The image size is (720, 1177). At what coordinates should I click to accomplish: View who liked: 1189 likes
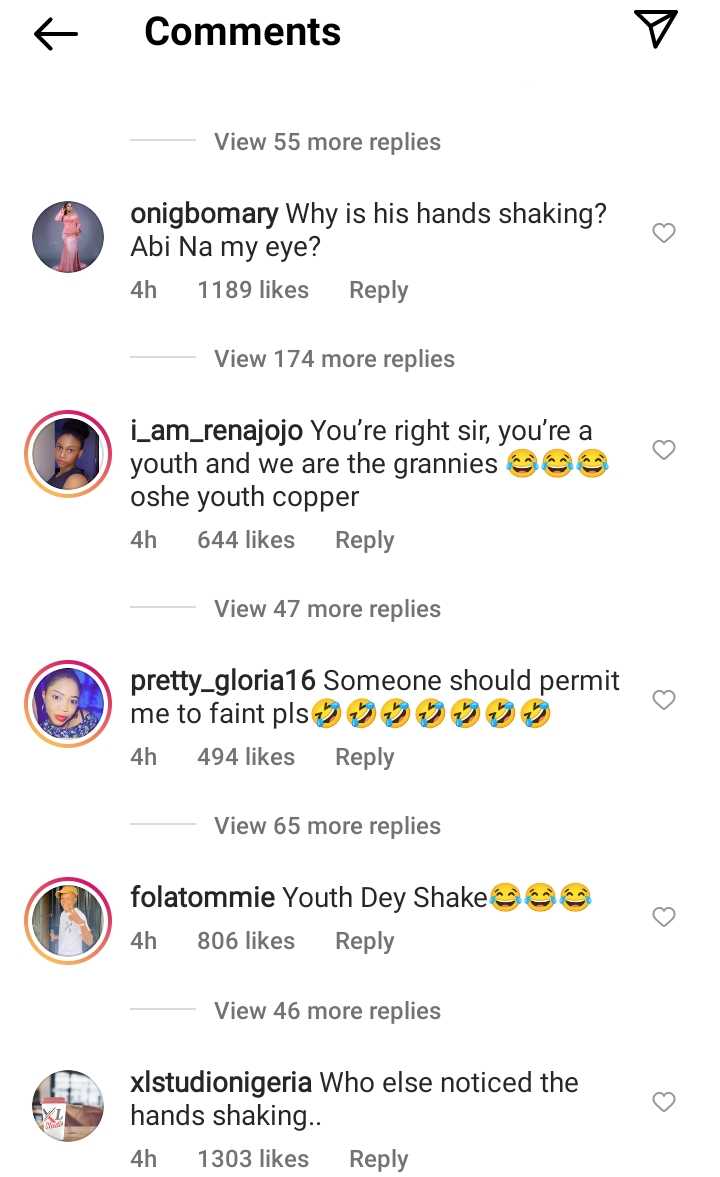click(x=253, y=290)
